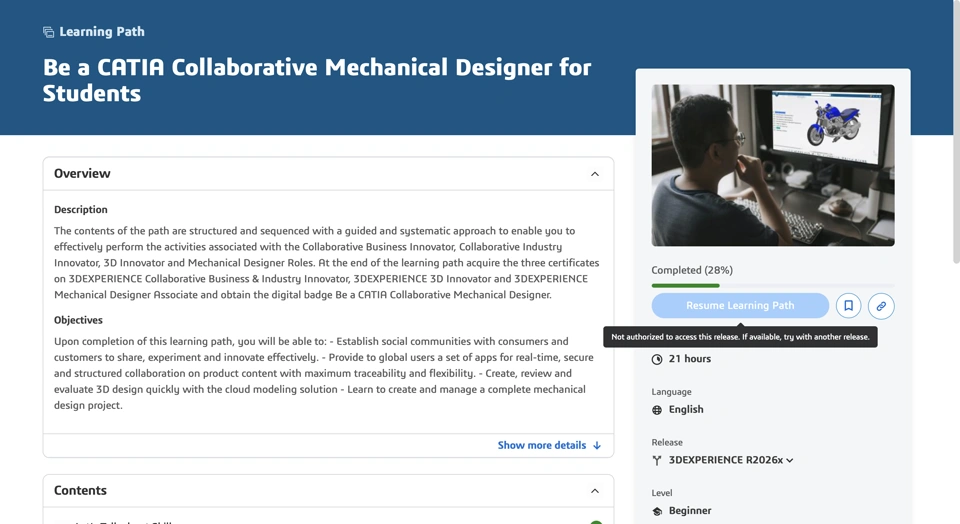Click Show more details link
The image size is (960, 524).
click(549, 445)
